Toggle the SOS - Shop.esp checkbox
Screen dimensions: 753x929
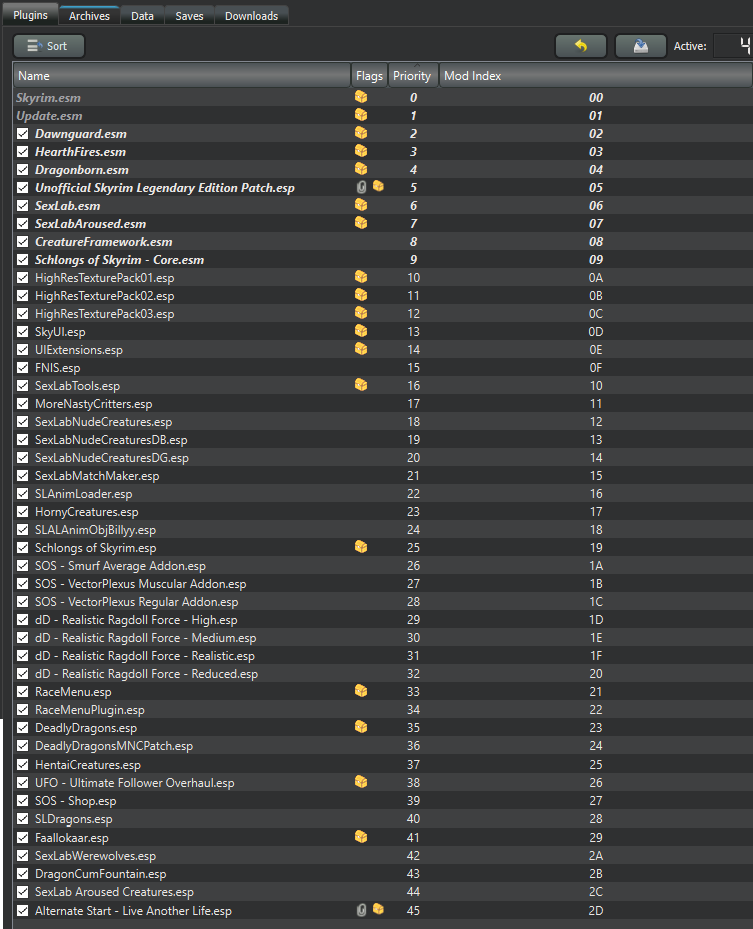[x=23, y=801]
